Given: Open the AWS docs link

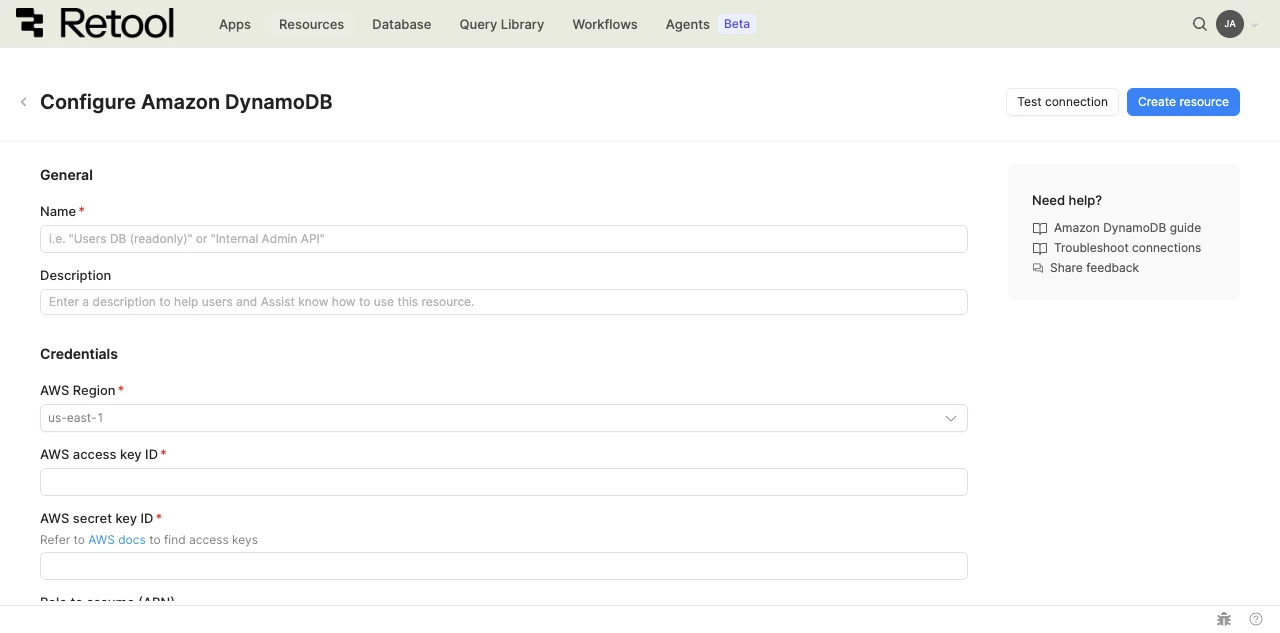Looking at the screenshot, I should [x=117, y=540].
